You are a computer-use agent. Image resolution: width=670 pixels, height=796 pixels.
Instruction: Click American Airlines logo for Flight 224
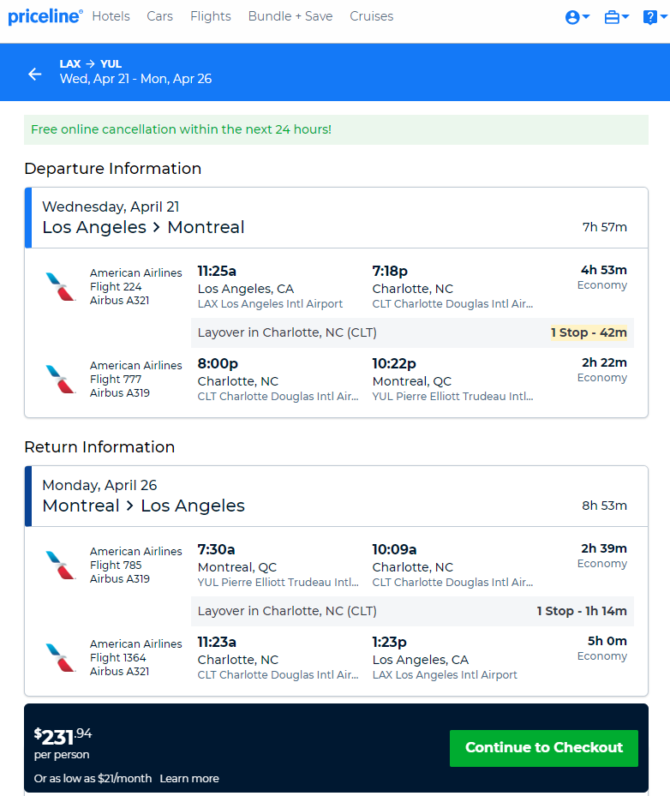click(x=60, y=287)
